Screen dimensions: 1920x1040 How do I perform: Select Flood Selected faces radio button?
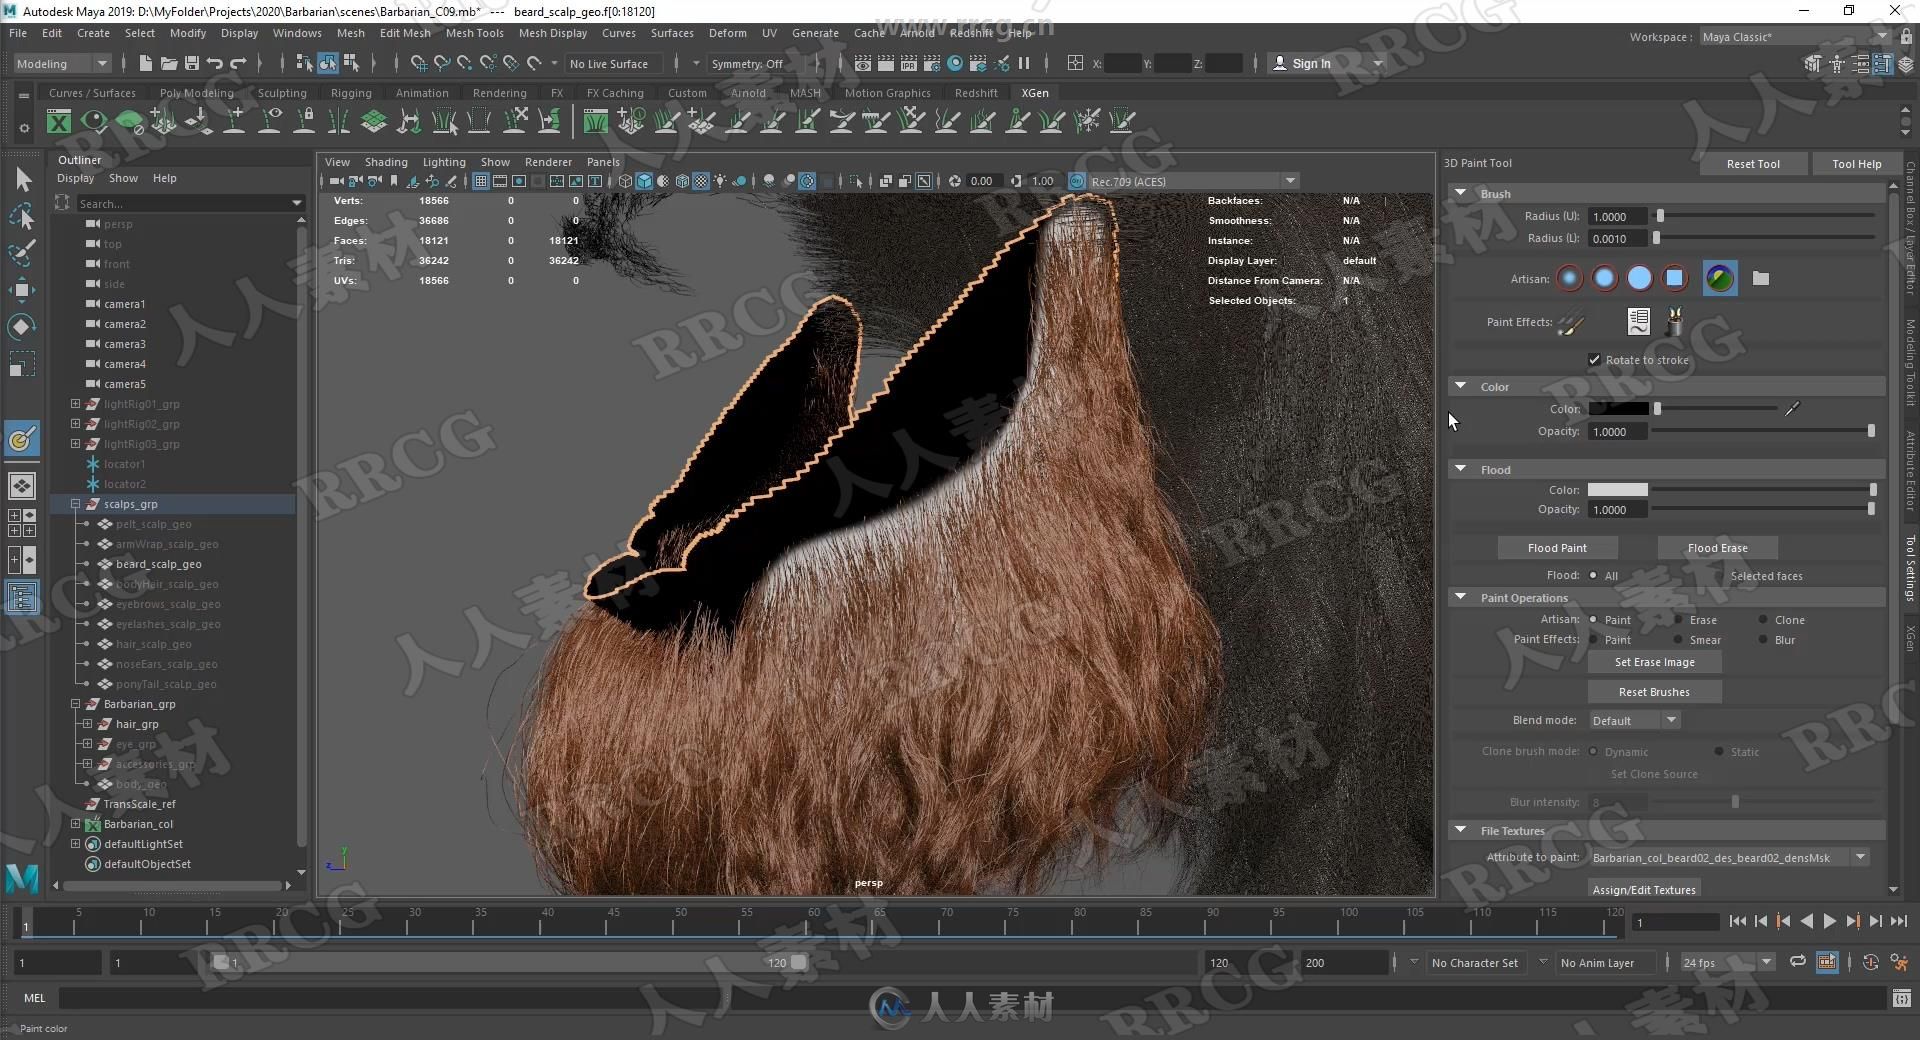[1721, 575]
